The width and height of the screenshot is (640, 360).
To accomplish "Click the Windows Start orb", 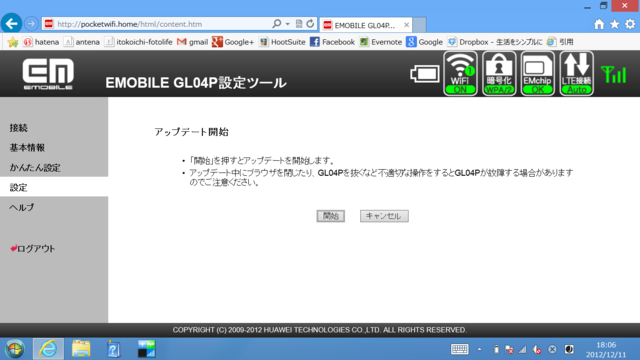I will pyautogui.click(x=15, y=349).
